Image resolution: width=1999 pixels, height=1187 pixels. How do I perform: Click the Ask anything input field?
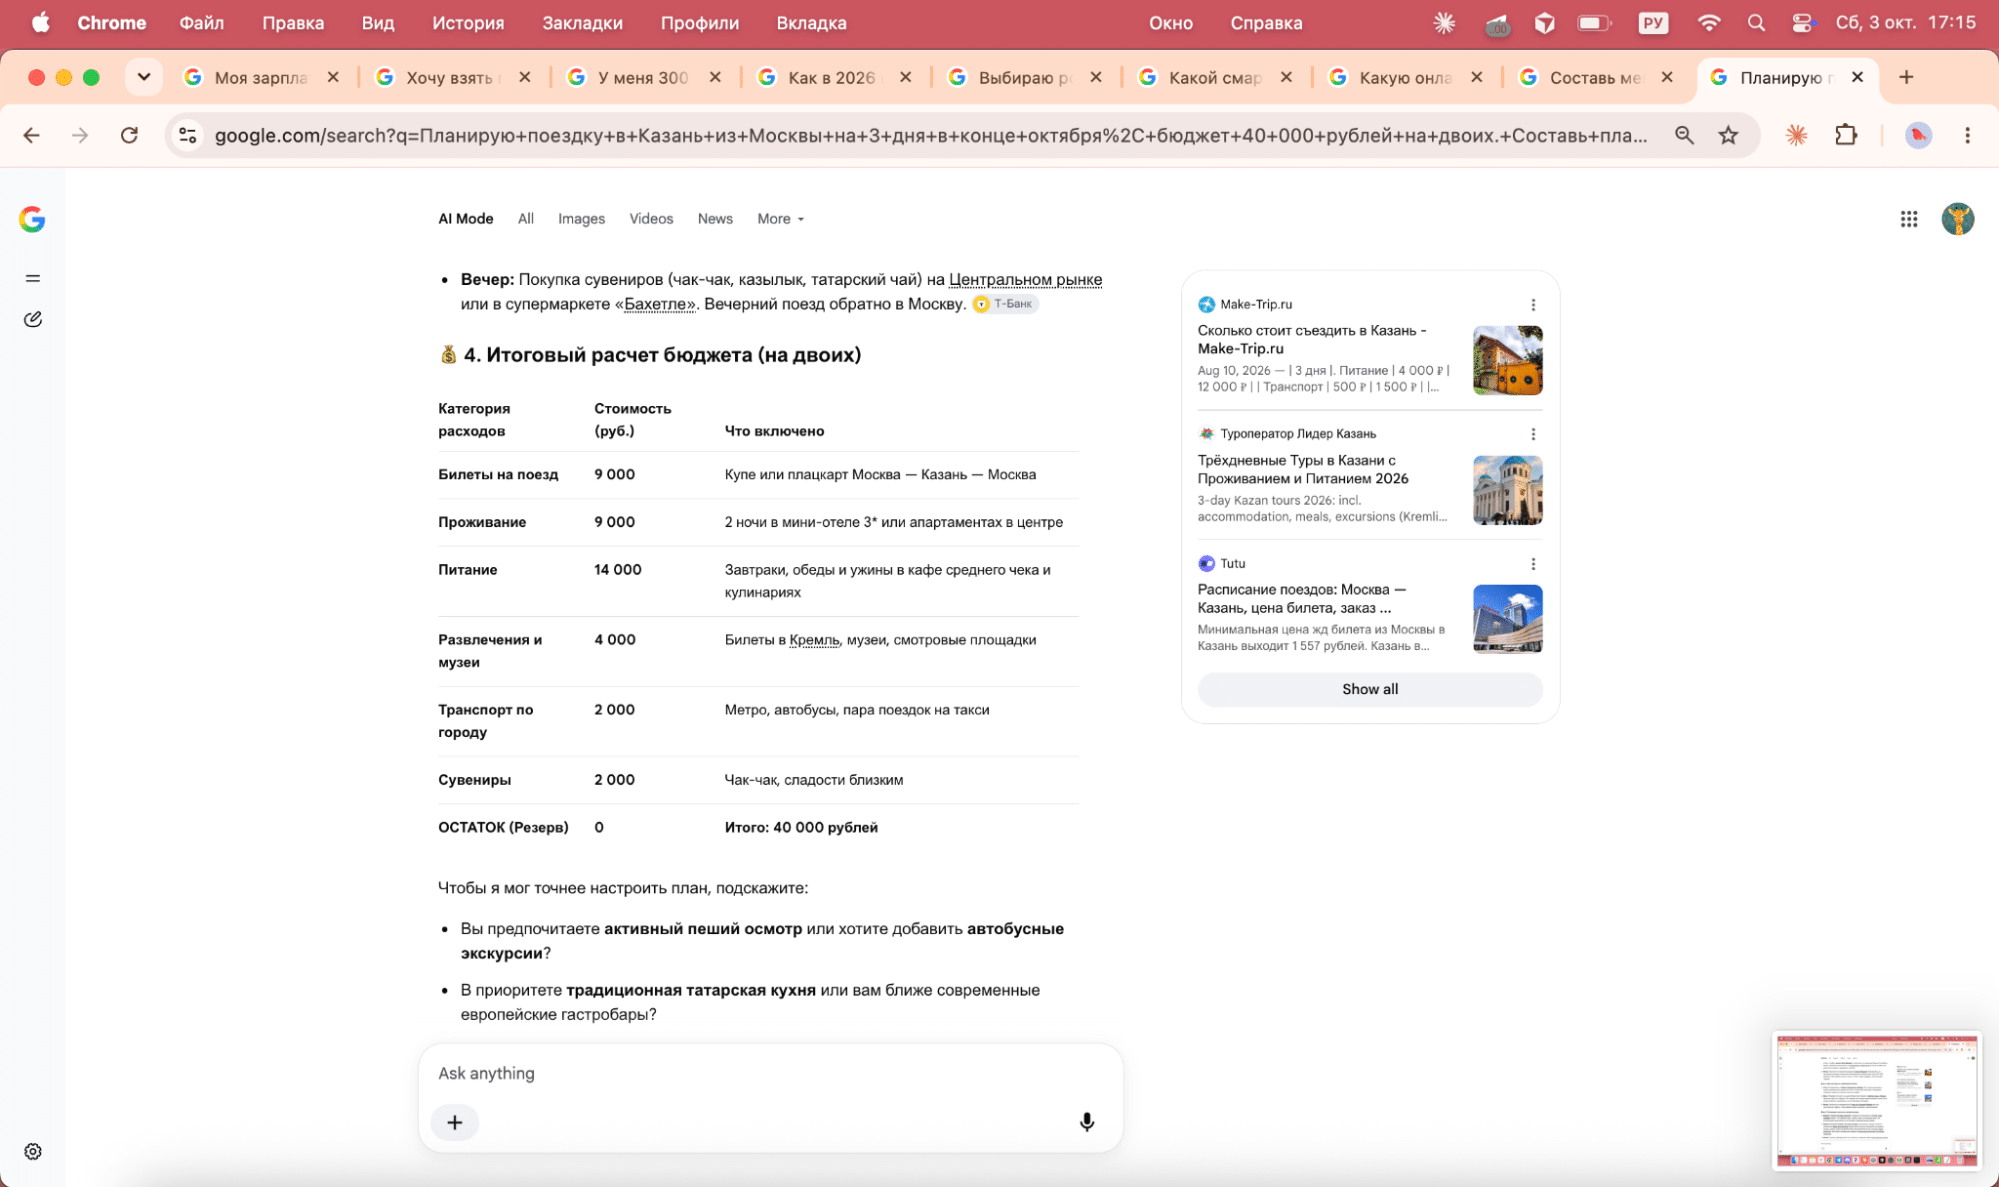point(770,1073)
